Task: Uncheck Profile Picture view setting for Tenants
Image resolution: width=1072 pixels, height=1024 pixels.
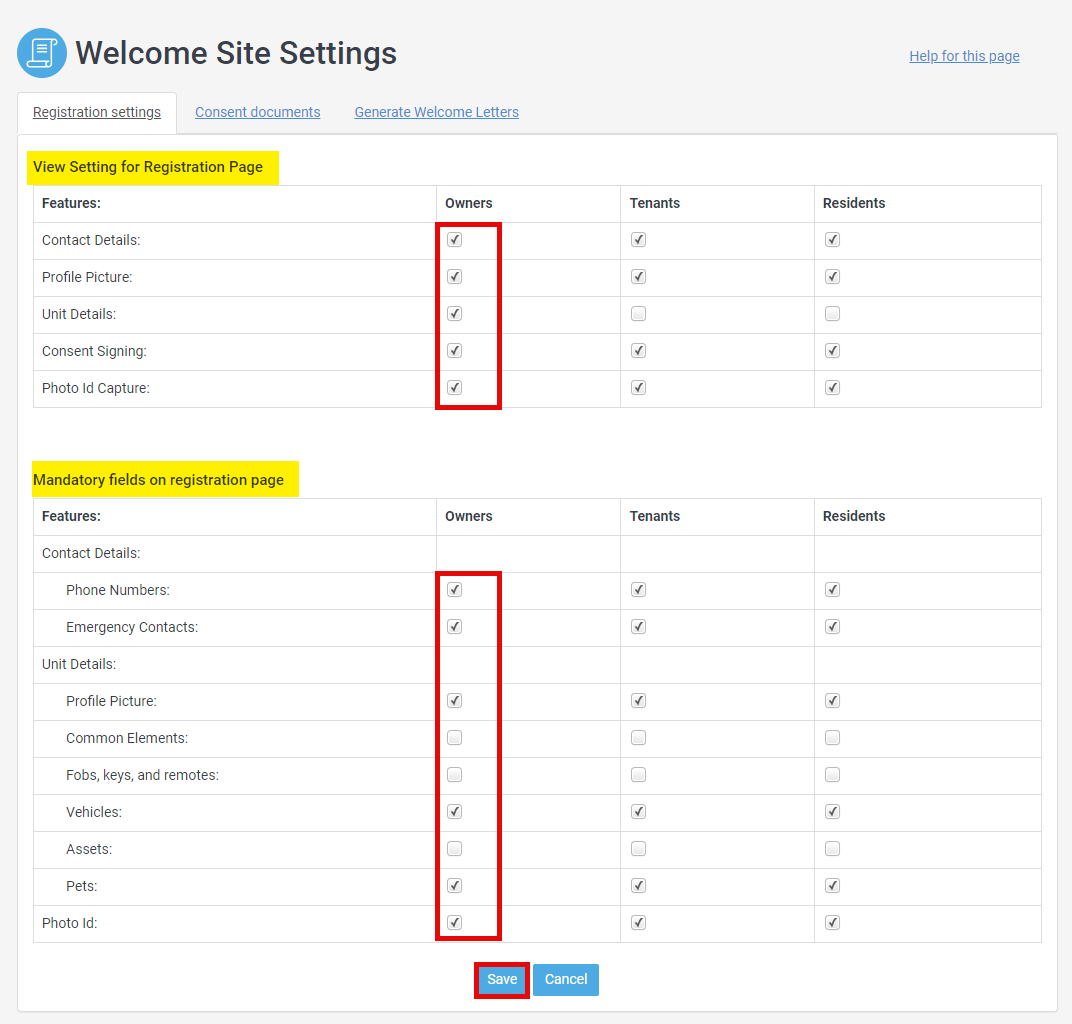Action: point(639,277)
